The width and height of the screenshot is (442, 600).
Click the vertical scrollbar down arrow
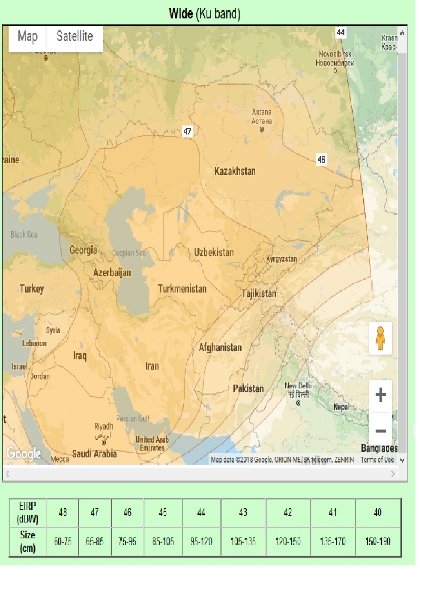(x=402, y=461)
